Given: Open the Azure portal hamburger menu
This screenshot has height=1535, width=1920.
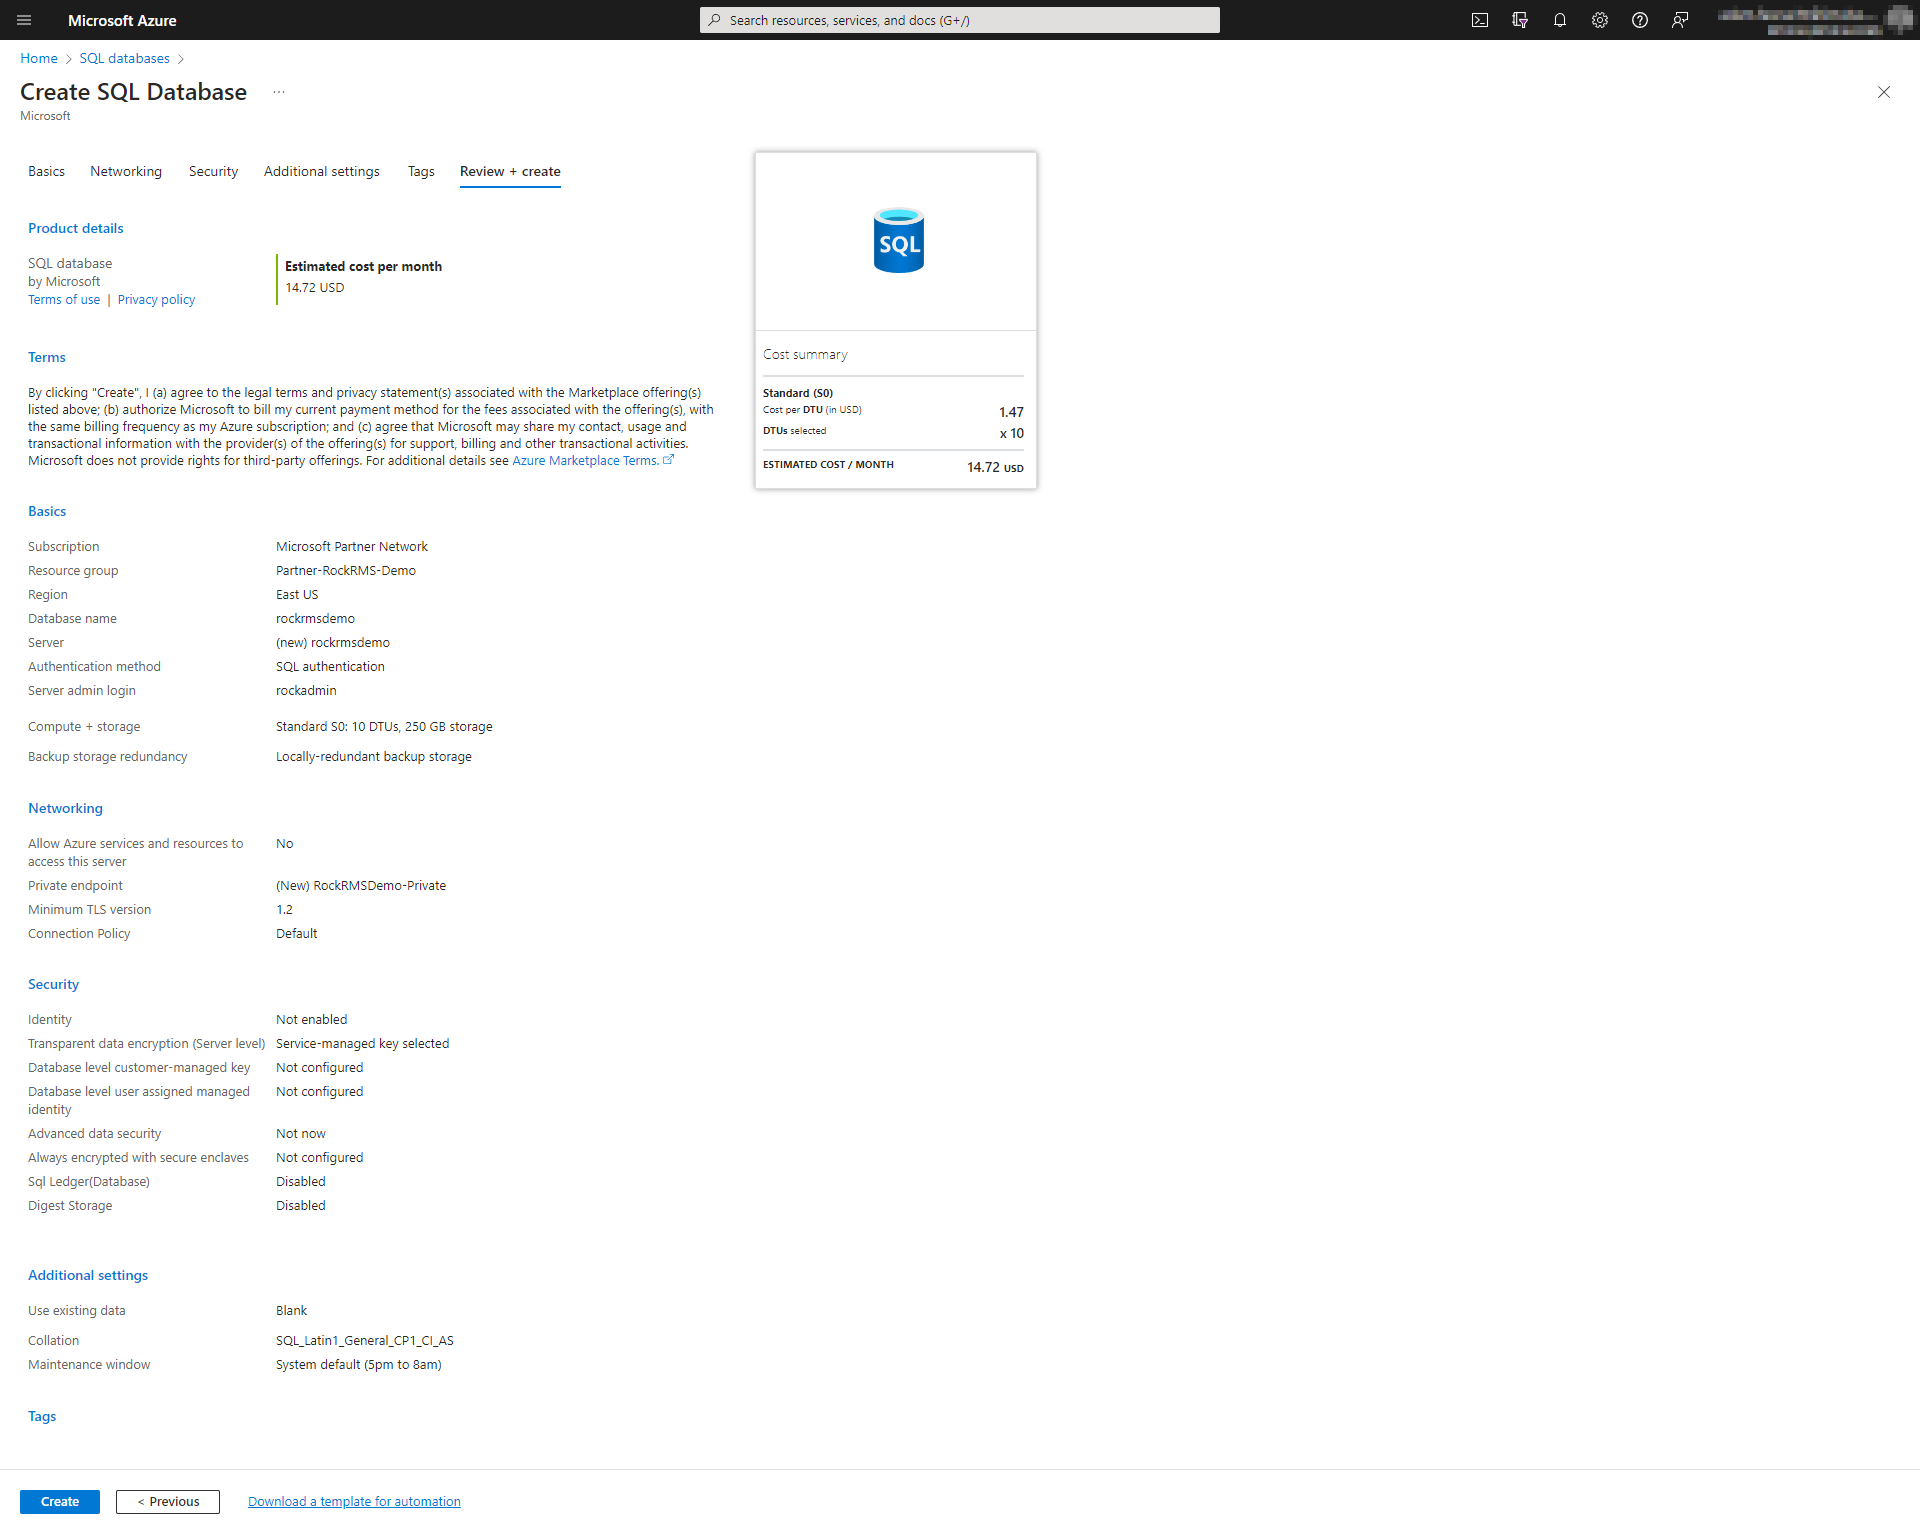Looking at the screenshot, I should coord(24,19).
